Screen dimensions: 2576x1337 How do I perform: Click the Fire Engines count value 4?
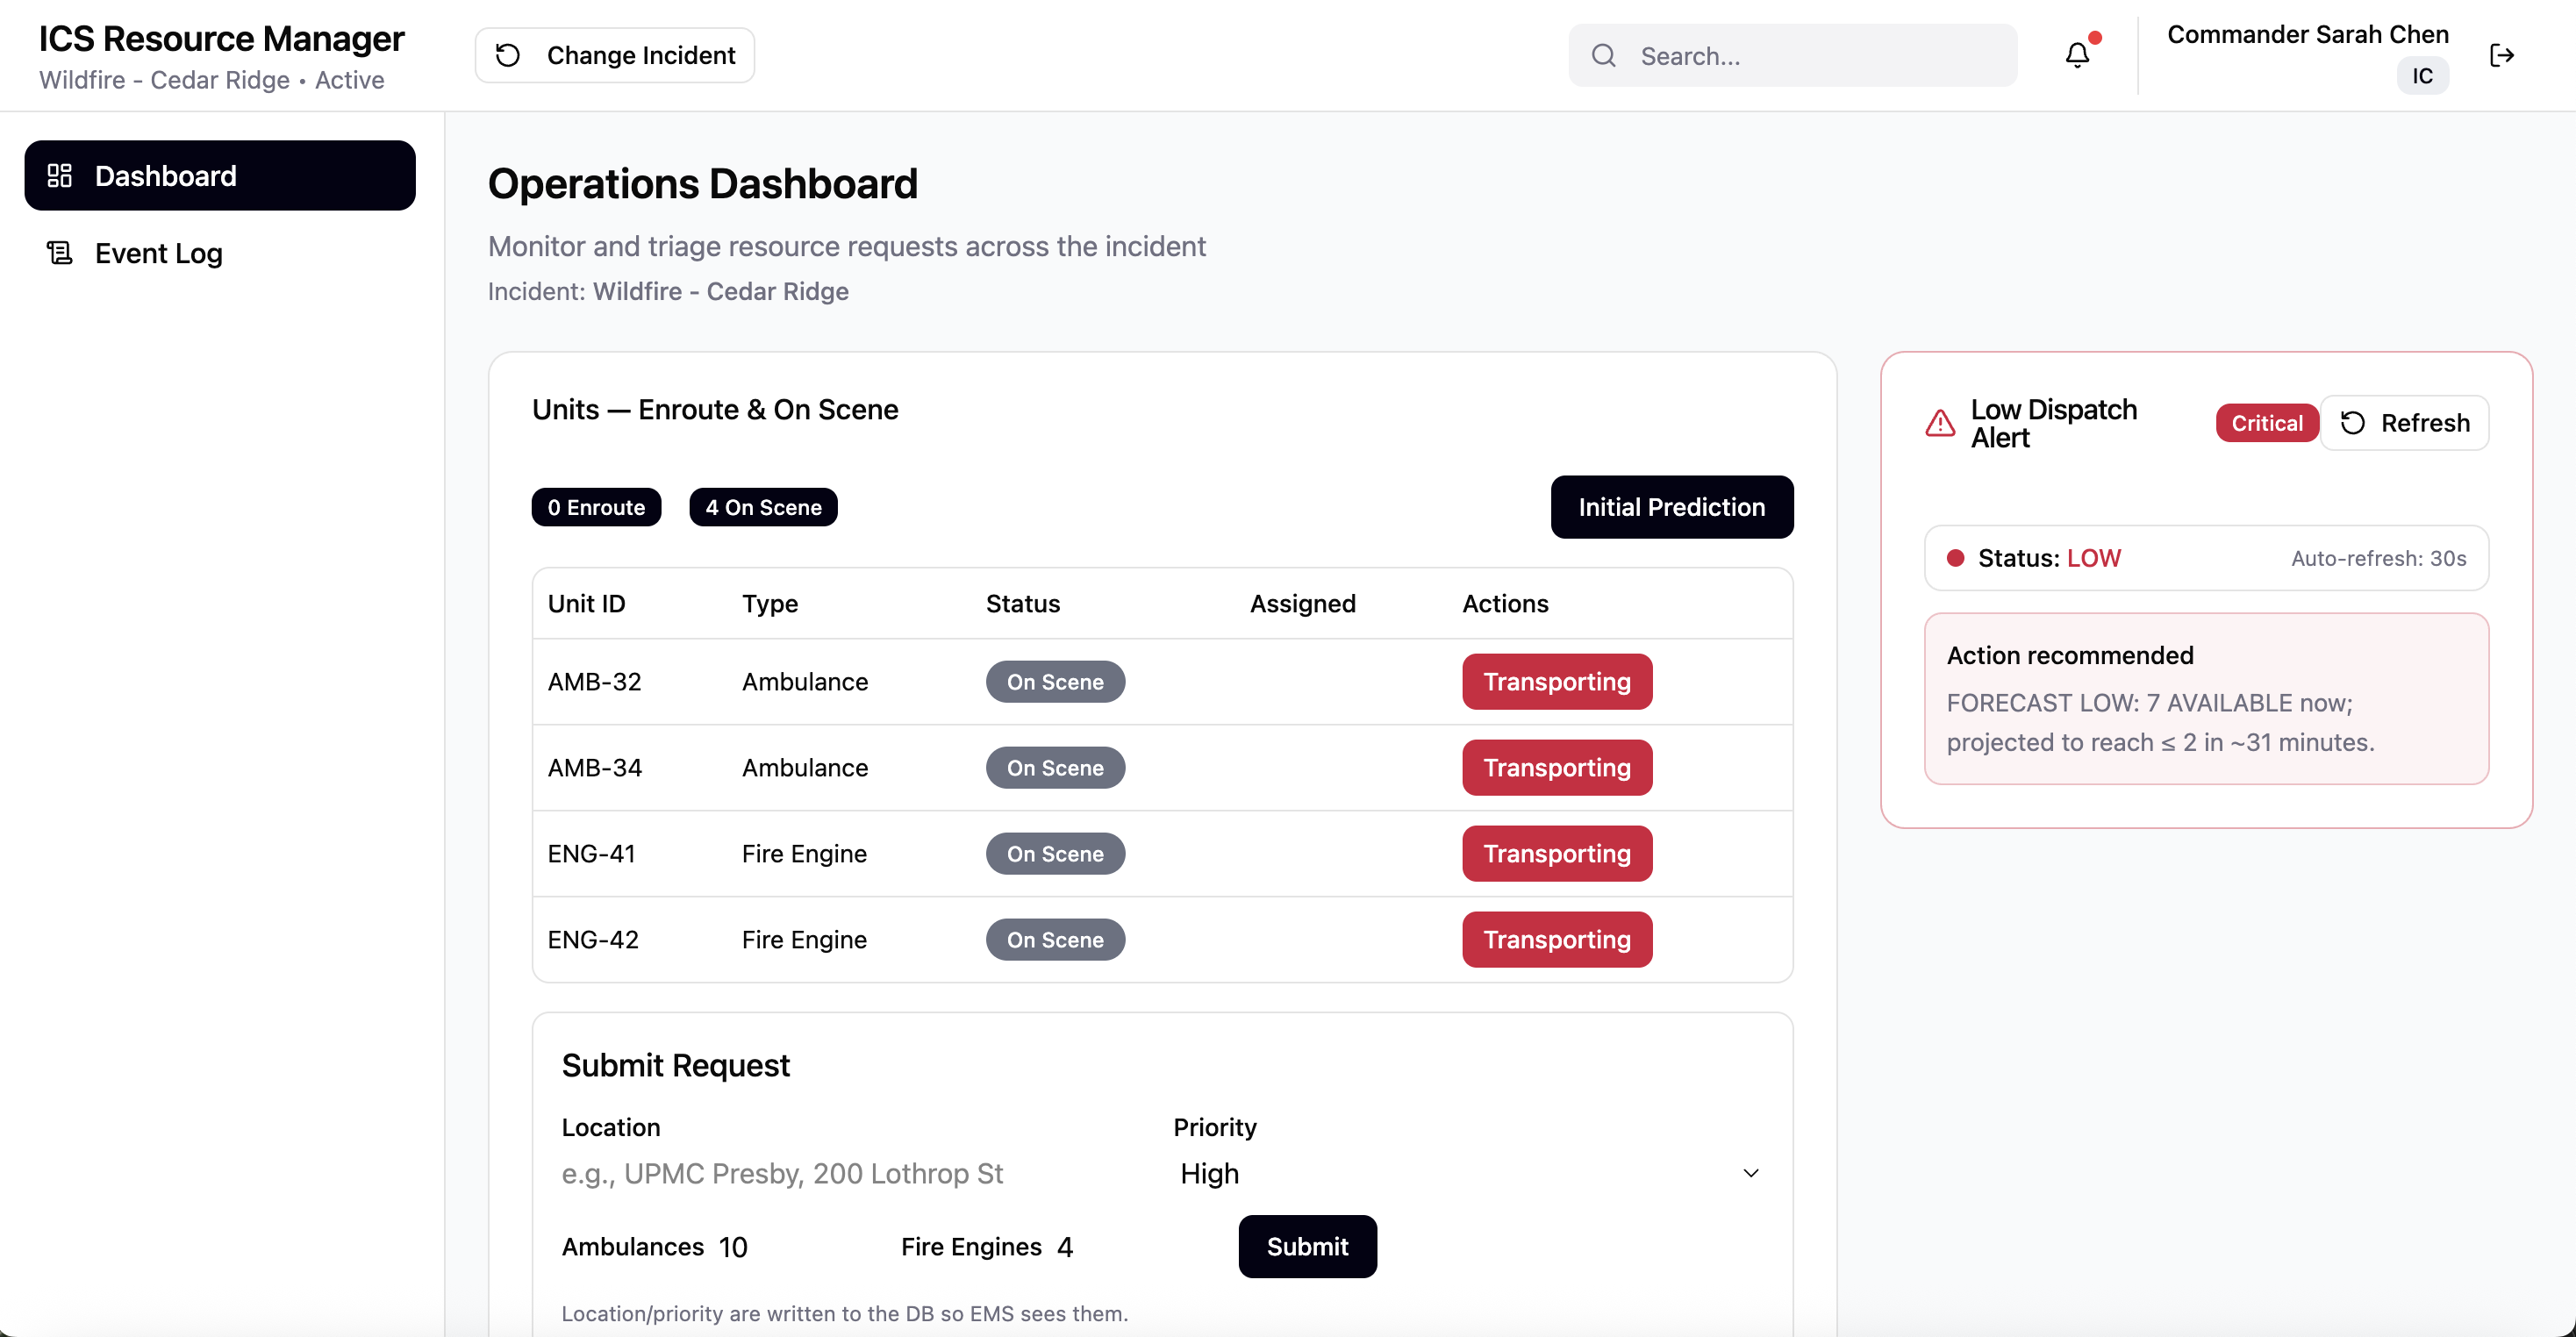coord(1065,1247)
